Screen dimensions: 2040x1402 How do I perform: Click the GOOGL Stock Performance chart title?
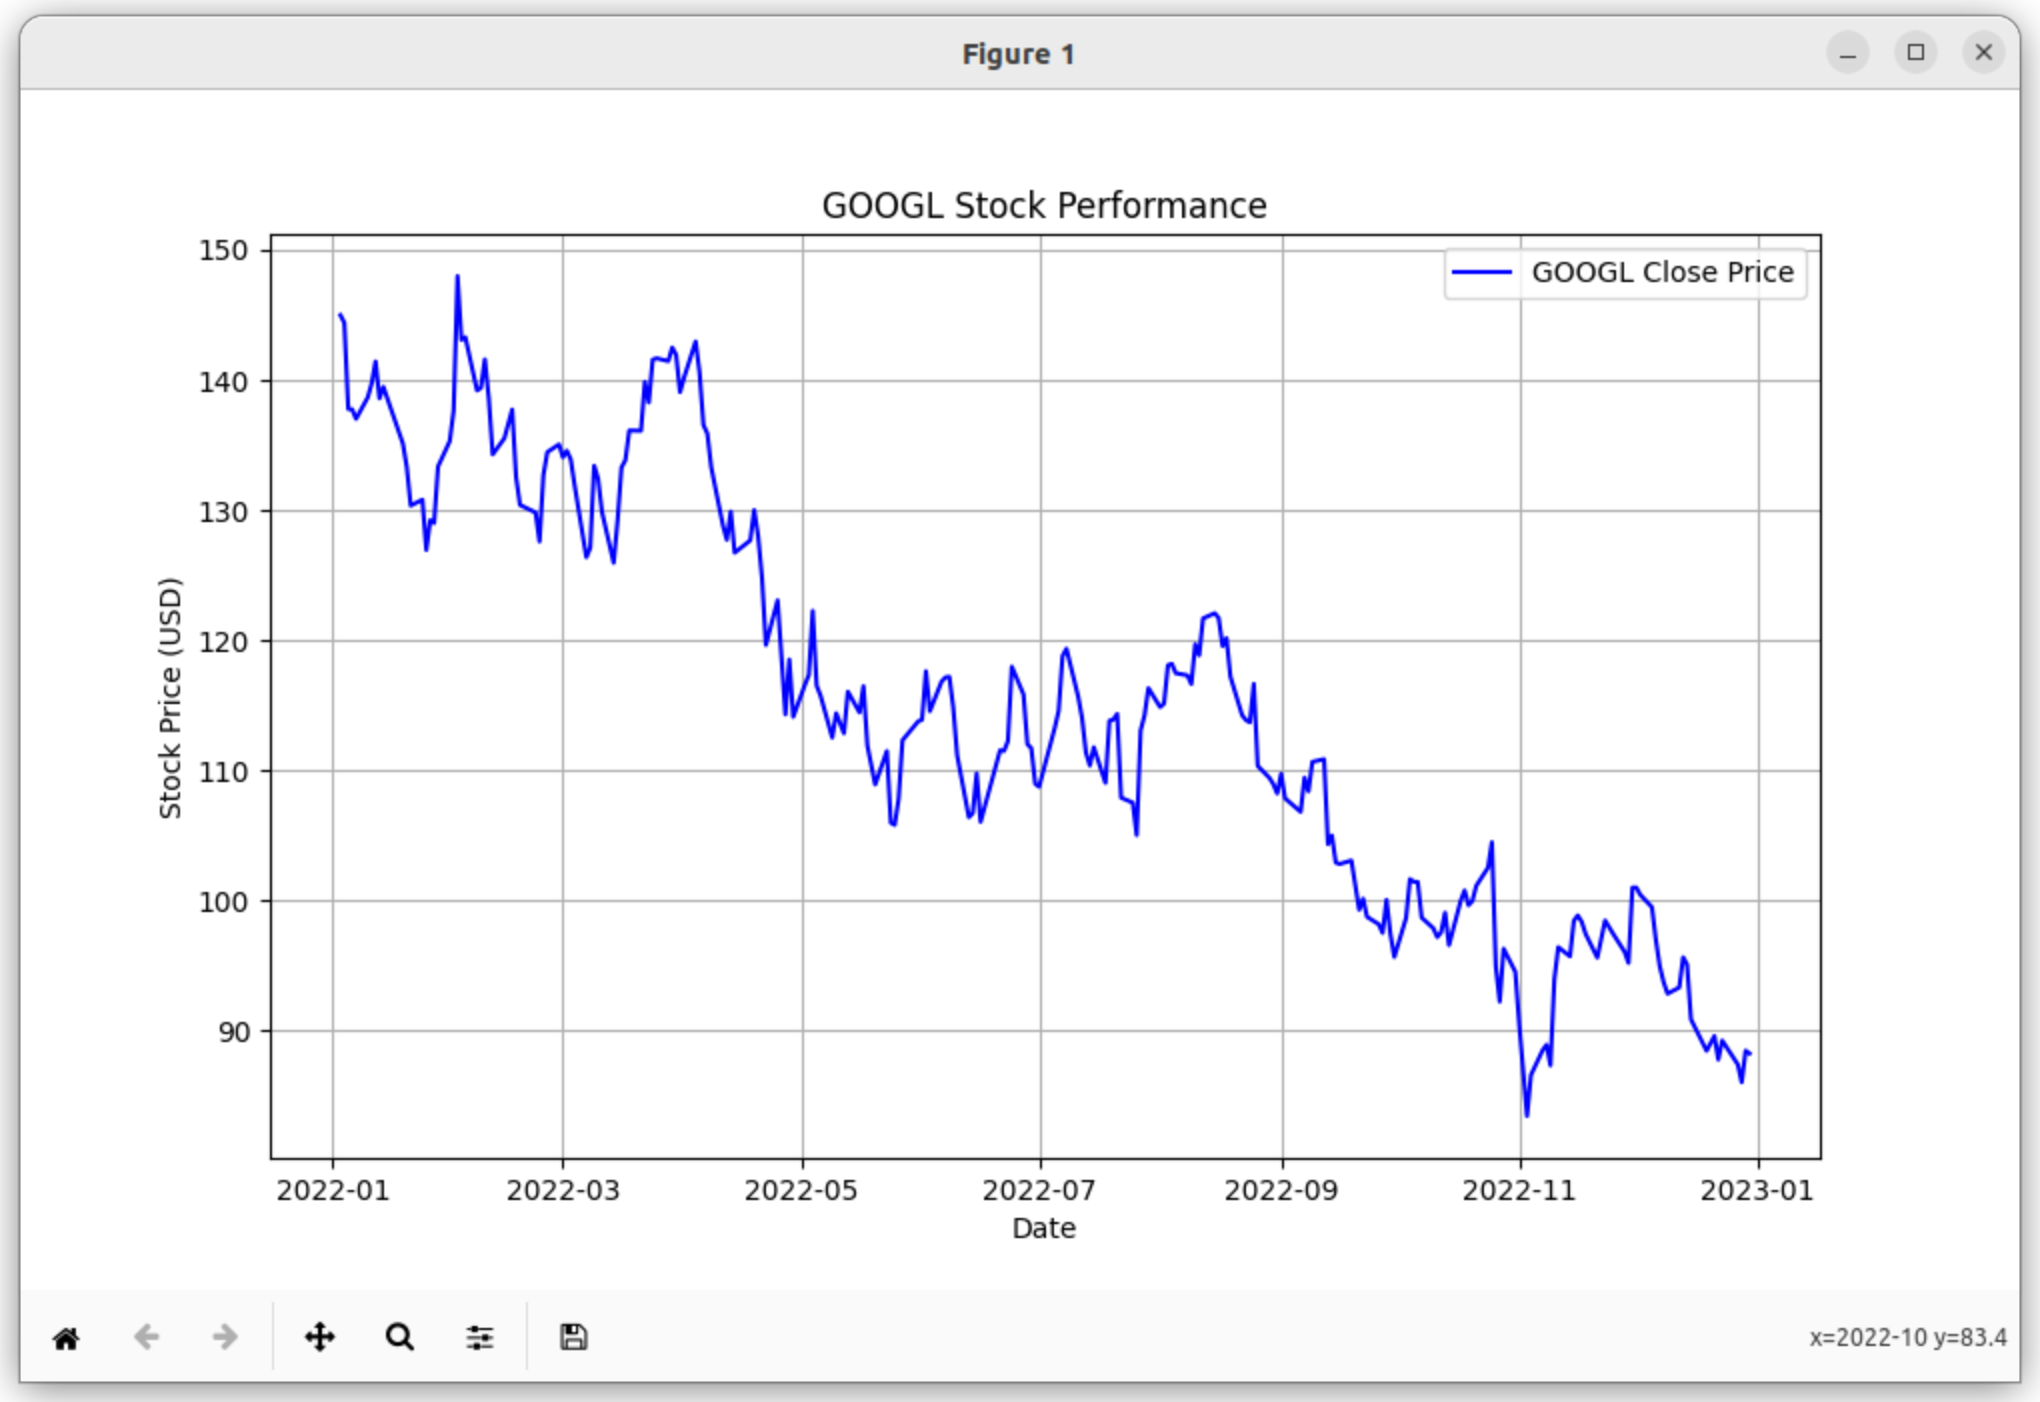click(1044, 206)
